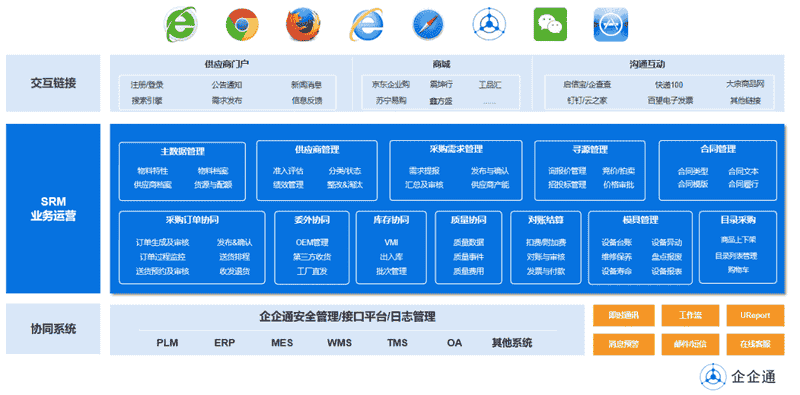The image size is (800, 395).
Task: Click the 邮件/短信 orange button
Action: (690, 344)
